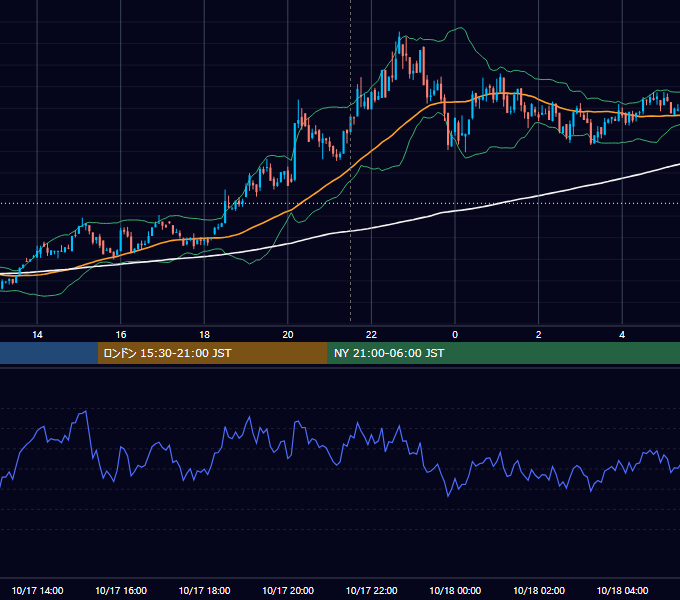Image resolution: width=680 pixels, height=600 pixels.
Task: Click the 10/17 22:00 date label
Action: [371, 590]
